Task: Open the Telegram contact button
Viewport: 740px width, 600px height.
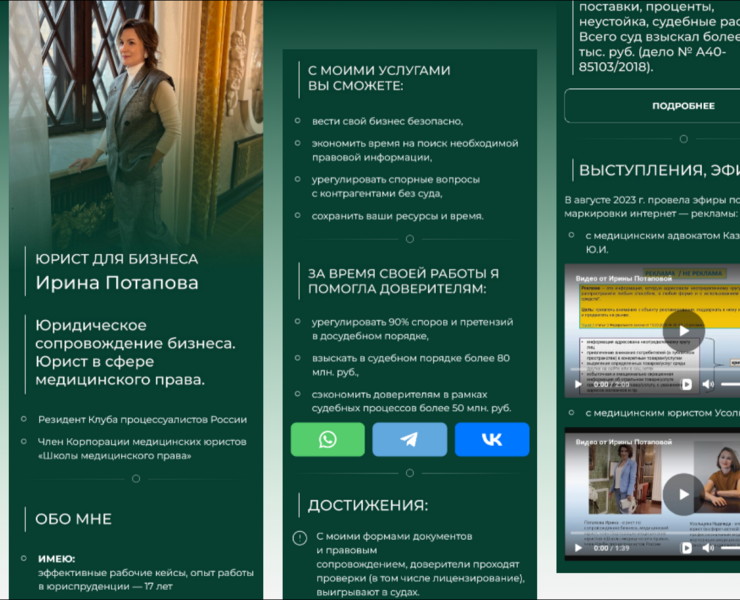Action: pyautogui.click(x=410, y=439)
